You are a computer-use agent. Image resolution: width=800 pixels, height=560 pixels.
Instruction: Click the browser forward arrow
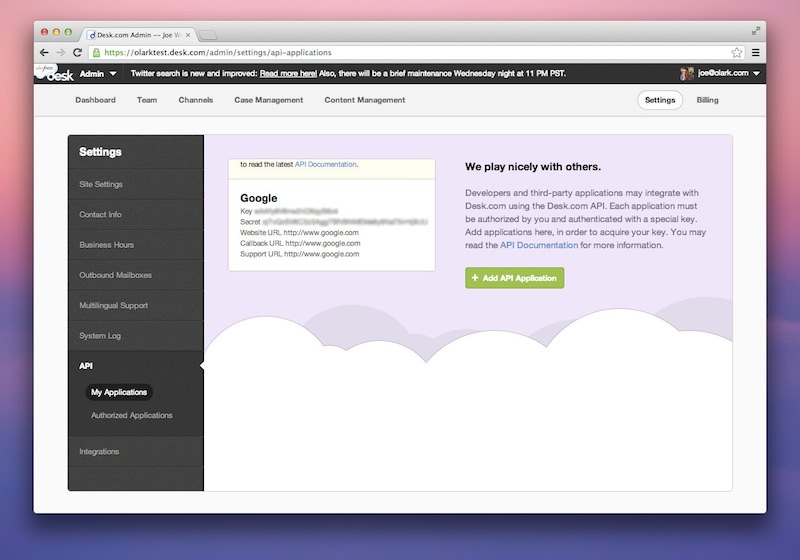62,52
